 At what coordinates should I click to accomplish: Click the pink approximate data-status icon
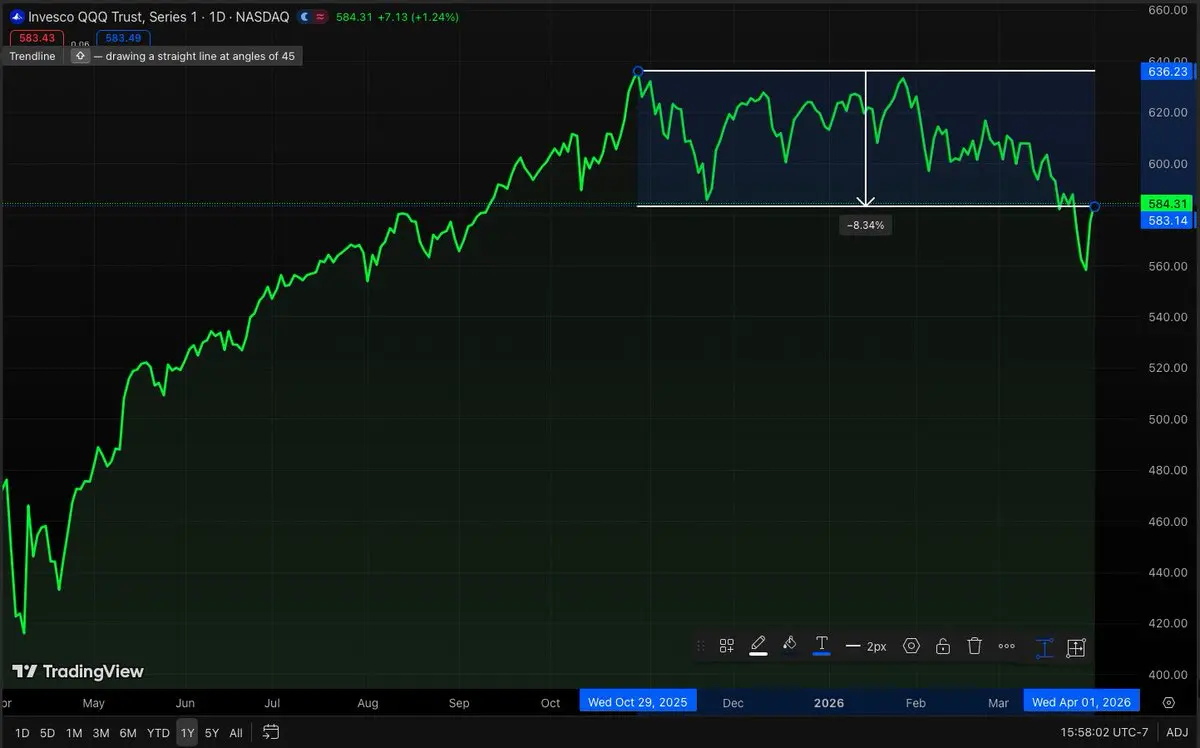[319, 17]
